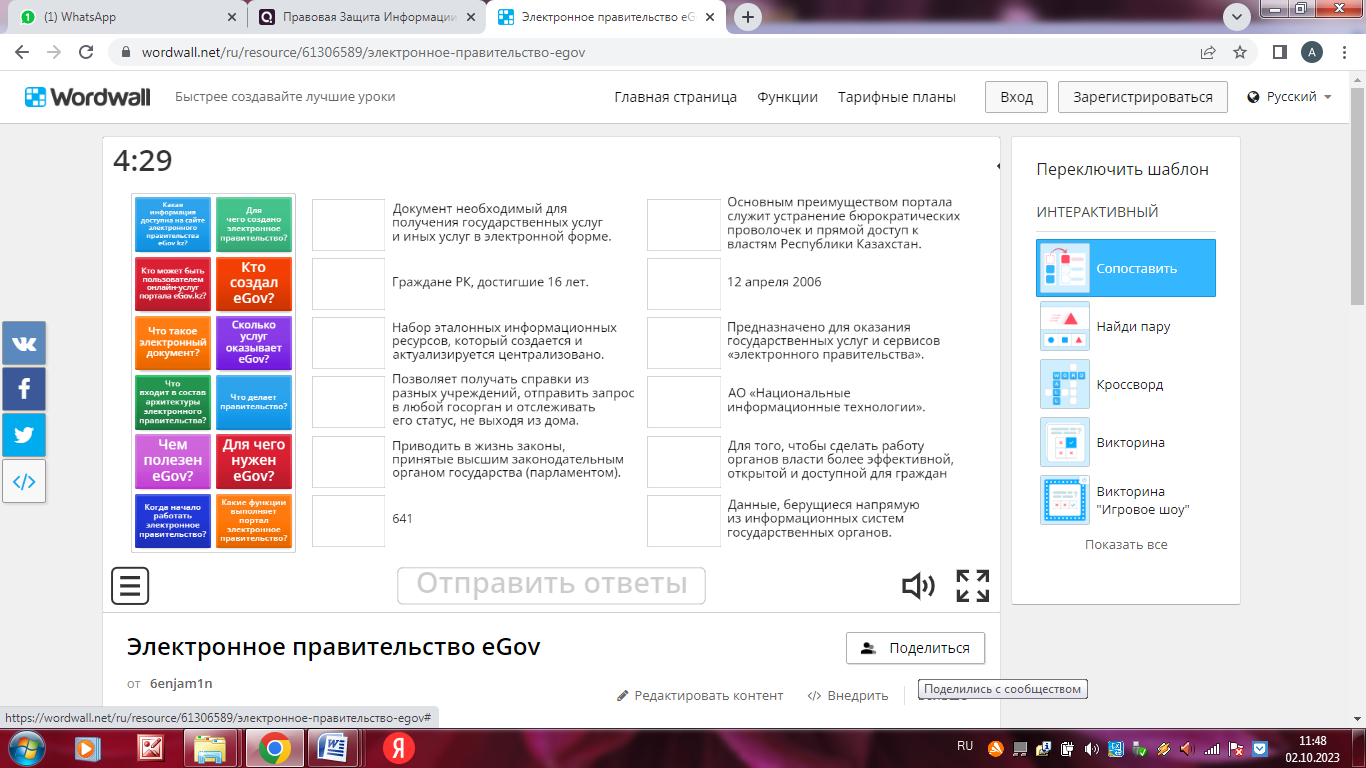1366x768 pixels.
Task: Click the Wordwall logo
Action: pos(88,97)
